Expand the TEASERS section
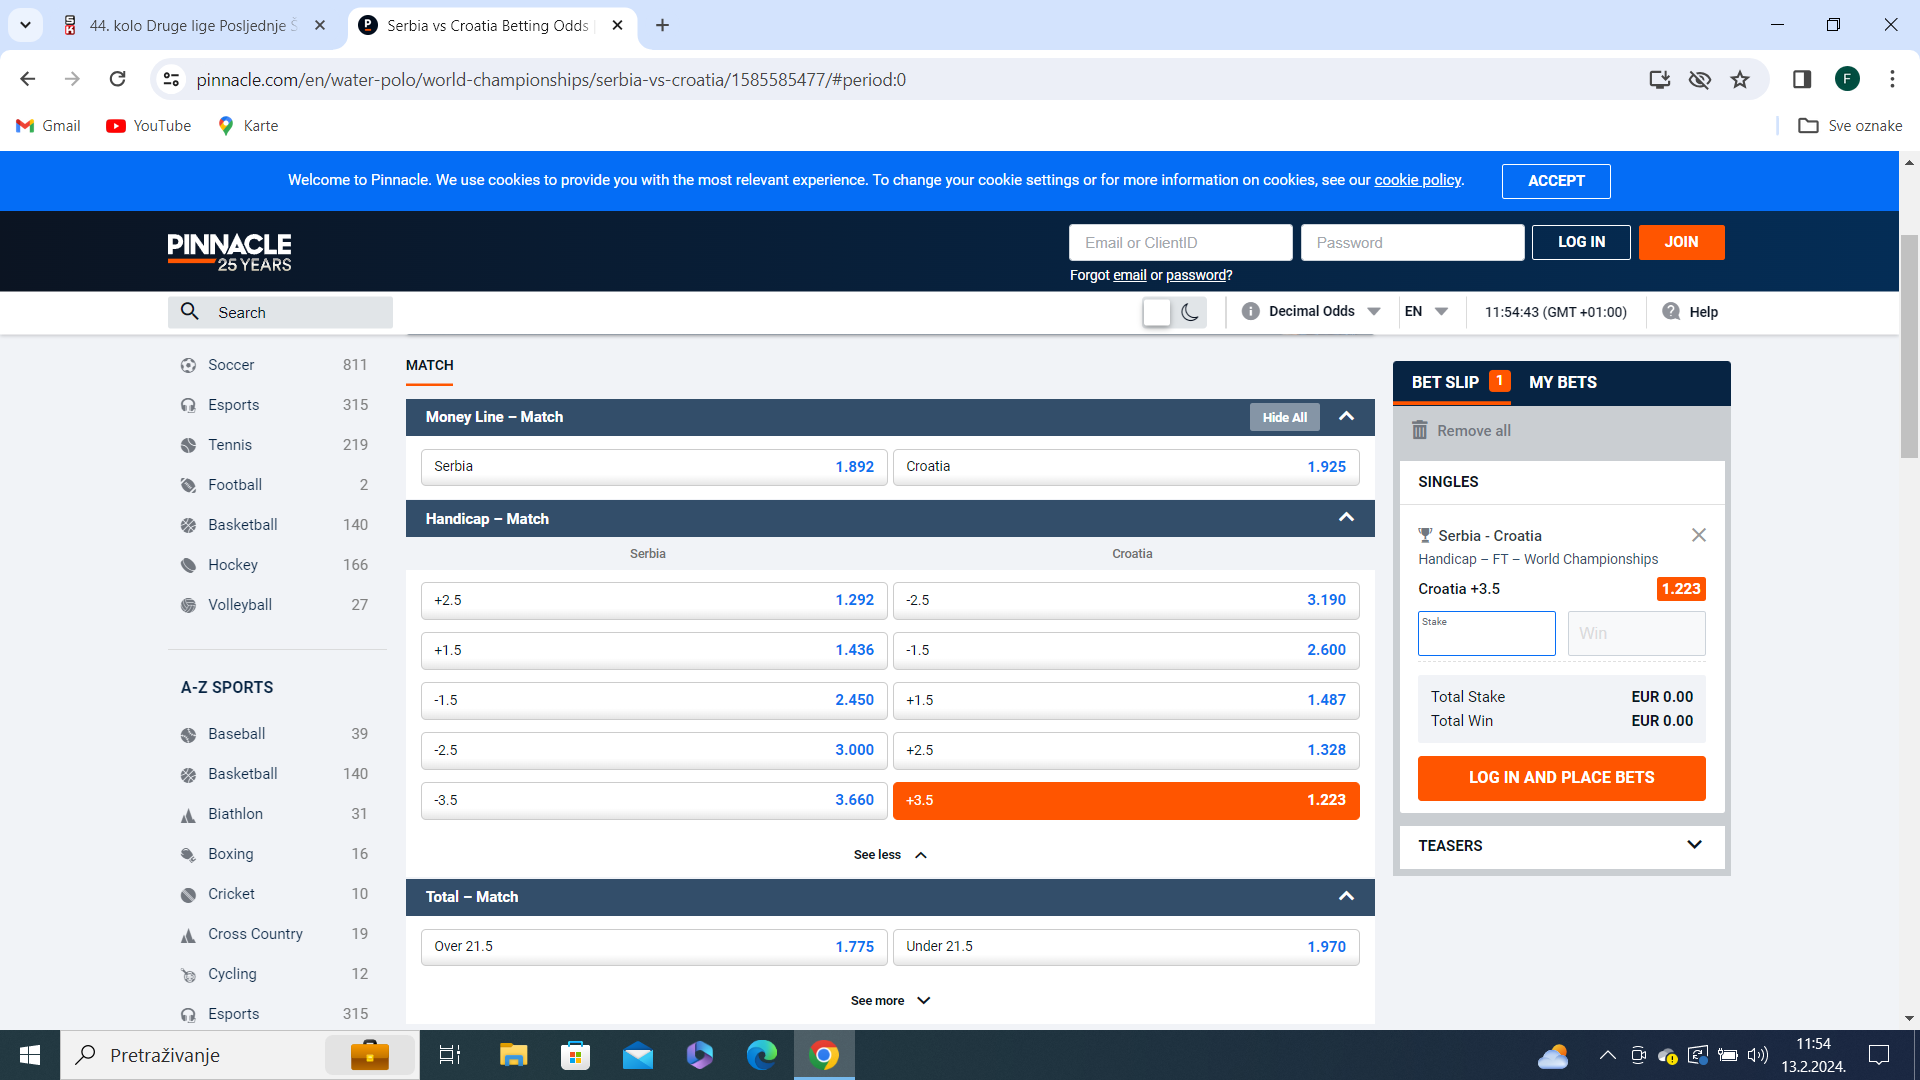 1693,845
